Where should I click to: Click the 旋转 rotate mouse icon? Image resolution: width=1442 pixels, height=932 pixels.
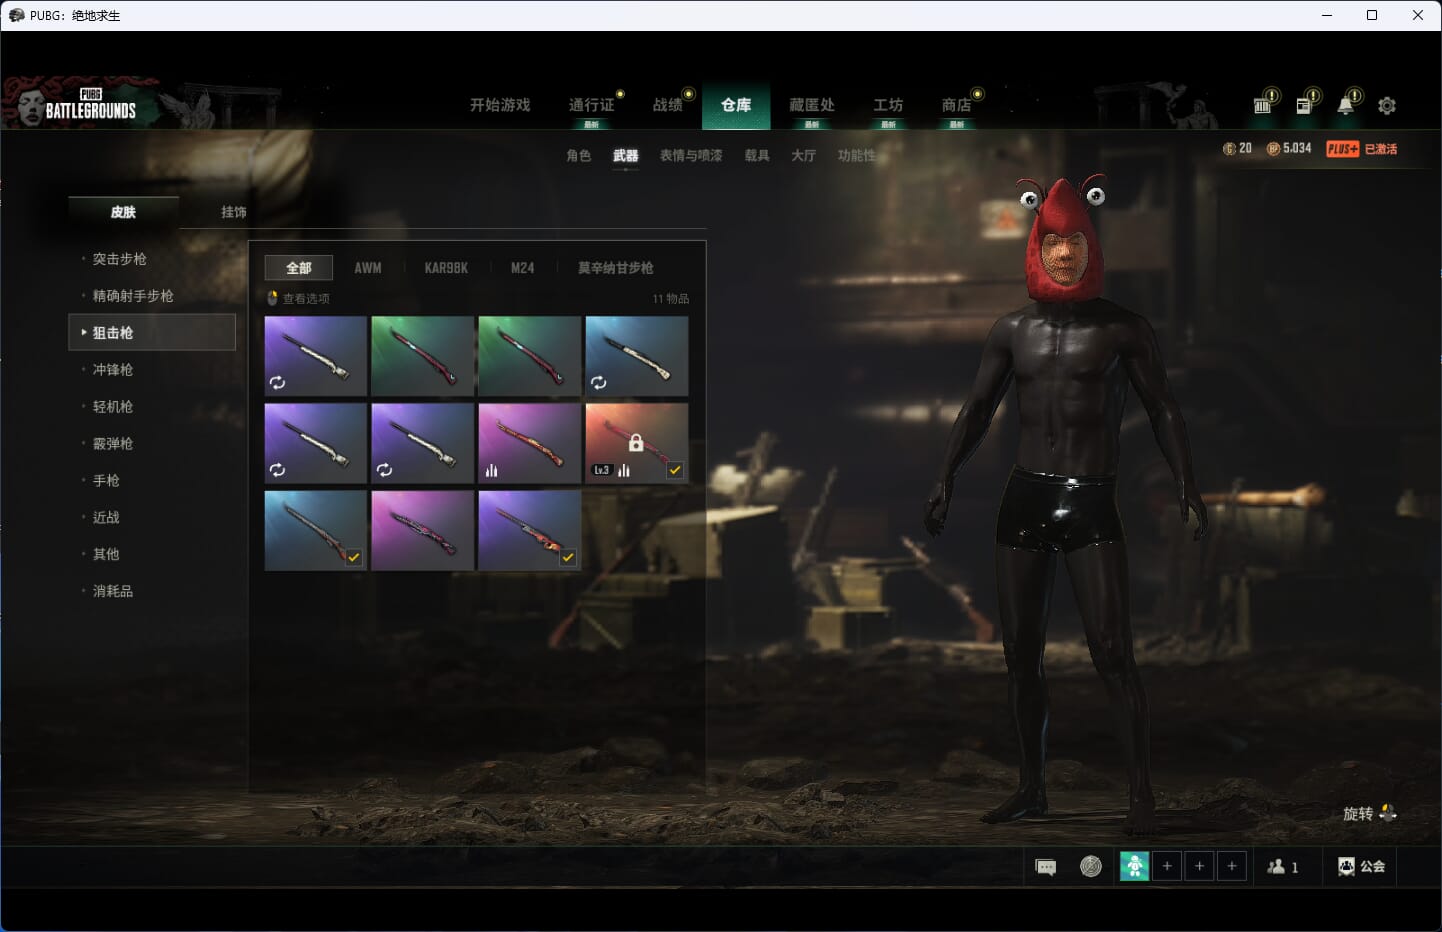point(1387,813)
